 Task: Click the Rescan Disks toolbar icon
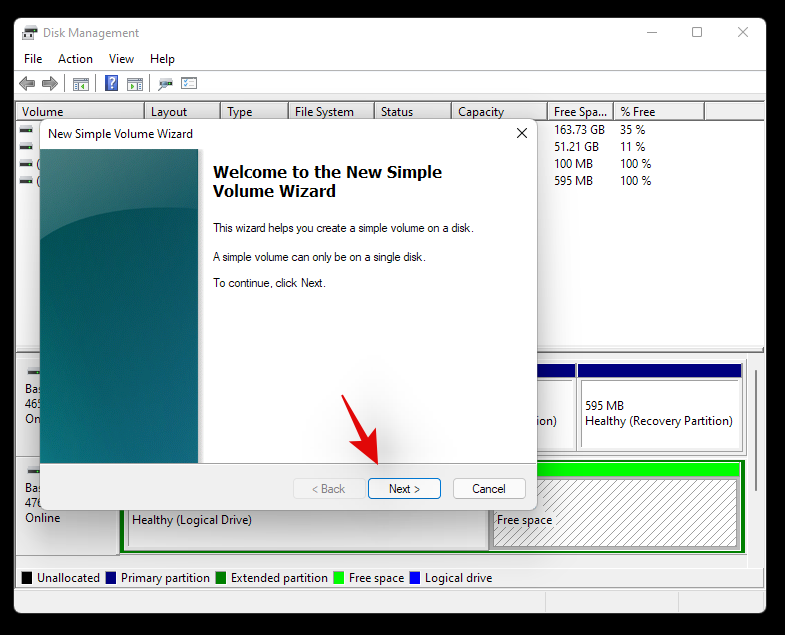pos(166,84)
